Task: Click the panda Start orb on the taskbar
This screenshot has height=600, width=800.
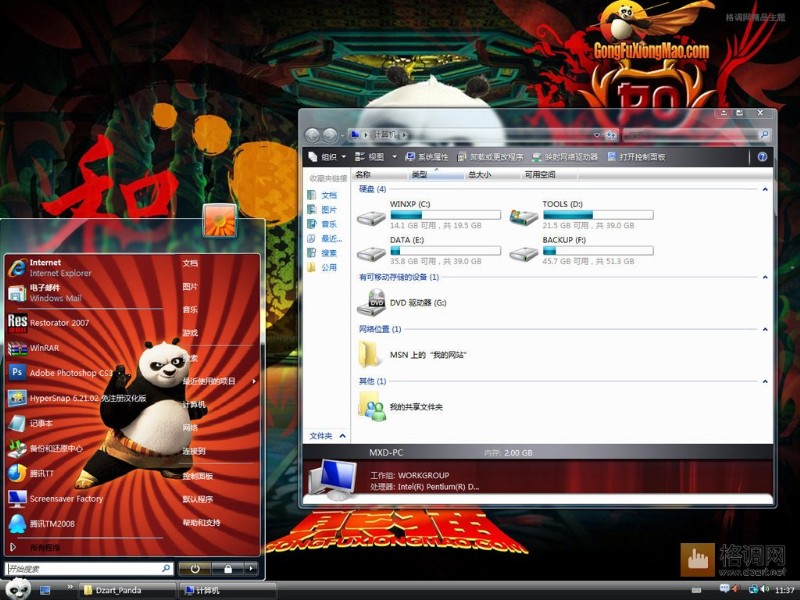Action: pyautogui.click(x=19, y=589)
